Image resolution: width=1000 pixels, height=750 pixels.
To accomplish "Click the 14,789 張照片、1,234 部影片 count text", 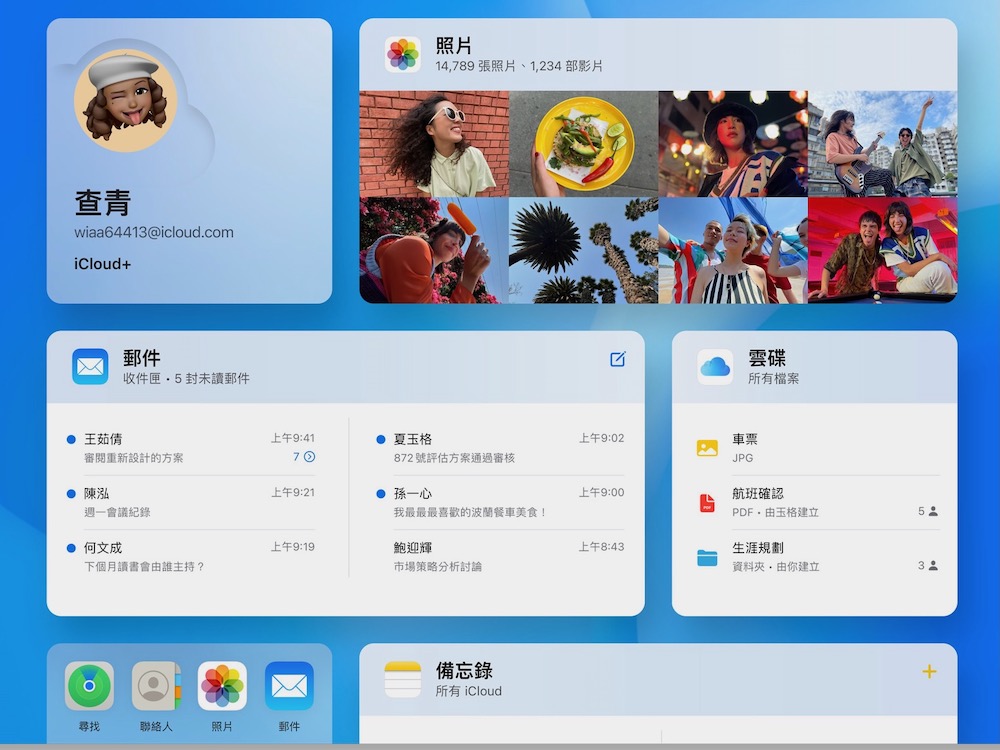I will [519, 66].
